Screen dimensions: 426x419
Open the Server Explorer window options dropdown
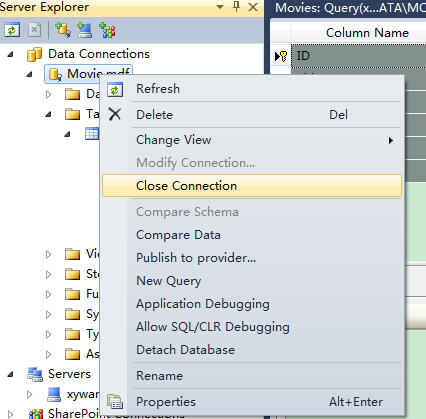(x=220, y=7)
